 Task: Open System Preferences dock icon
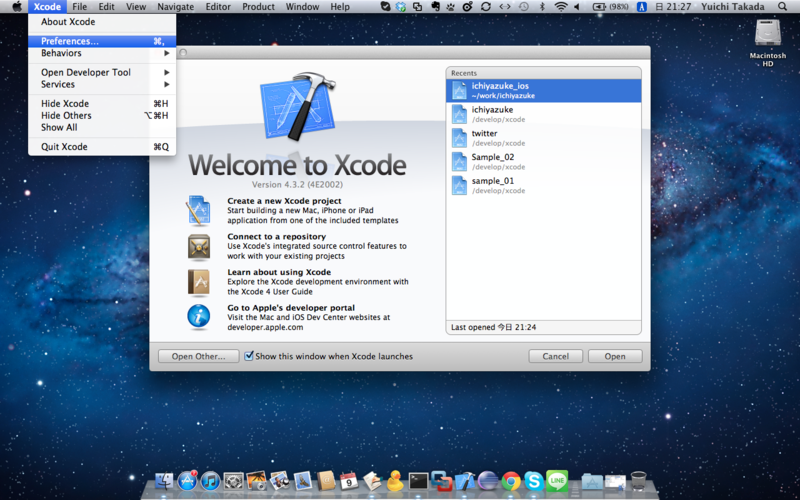234,481
